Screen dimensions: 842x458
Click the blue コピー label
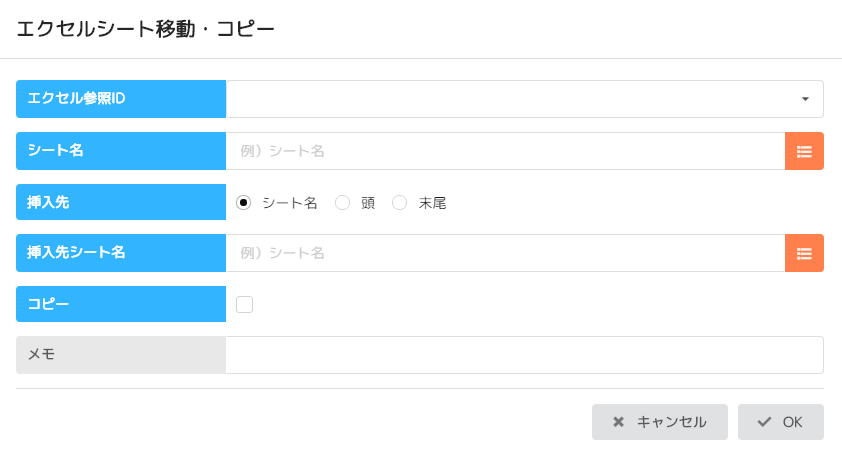[121, 304]
